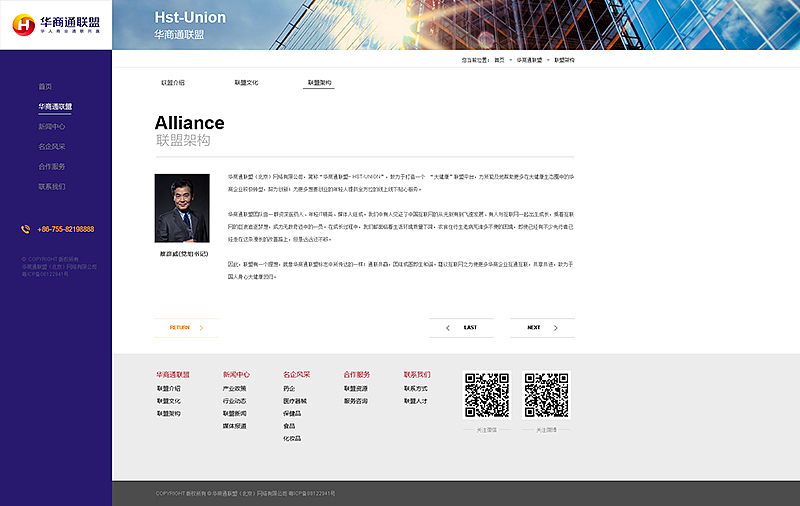The image size is (800, 506).
Task: Click the red 新闻中心 footer heading
Action: pos(236,374)
